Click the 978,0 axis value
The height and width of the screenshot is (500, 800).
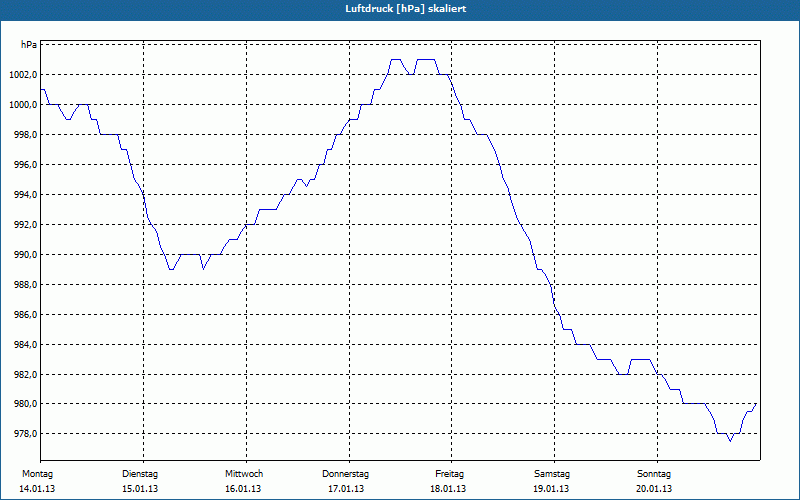pos(25,434)
